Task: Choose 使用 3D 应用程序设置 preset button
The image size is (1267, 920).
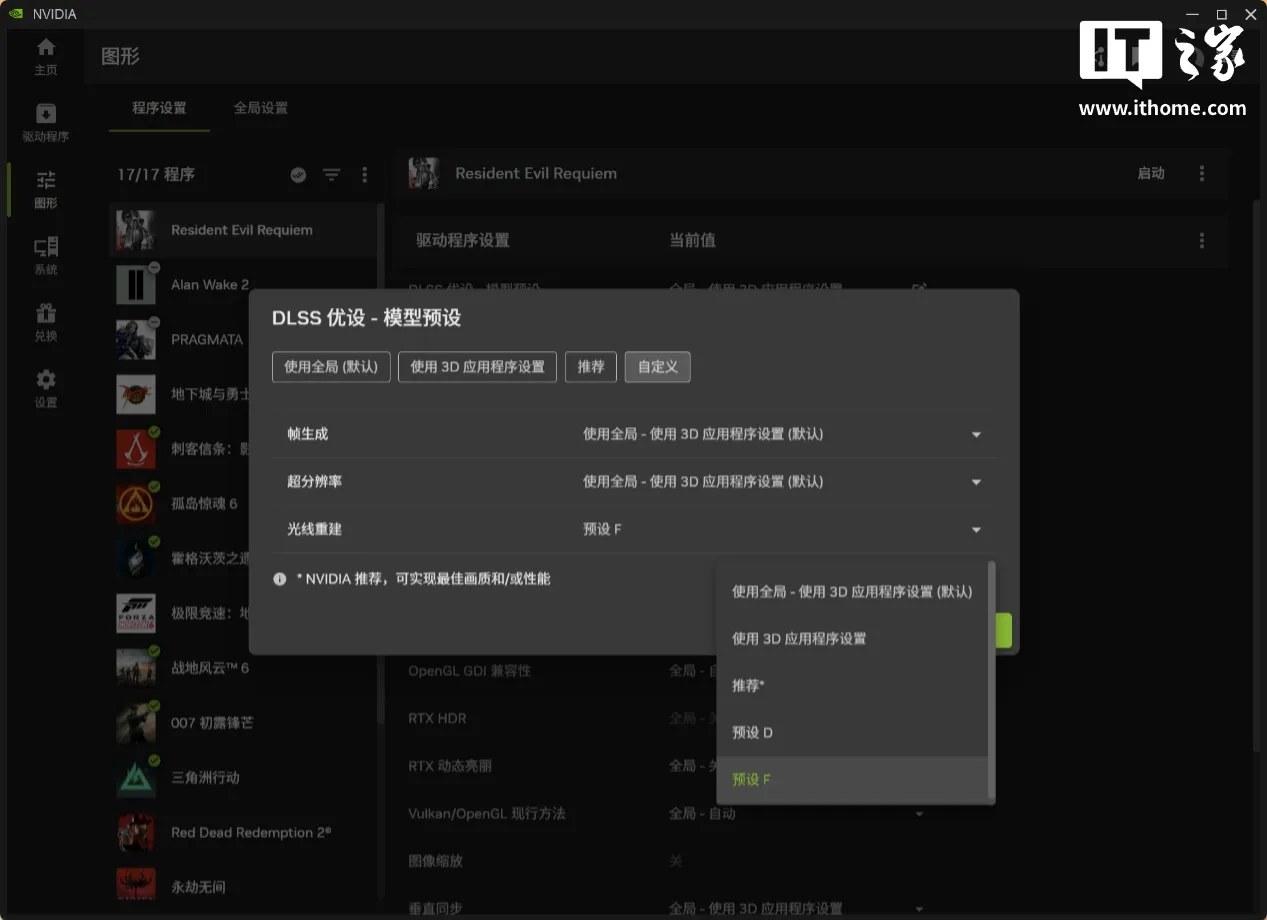Action: (478, 367)
